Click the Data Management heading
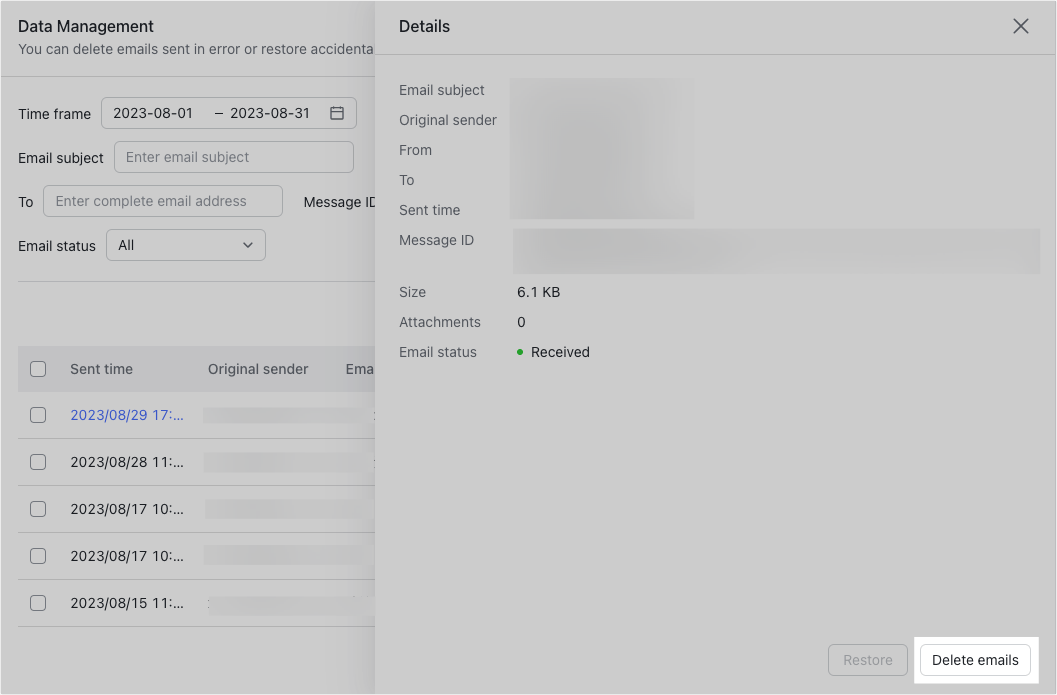This screenshot has width=1057, height=695. [x=86, y=26]
